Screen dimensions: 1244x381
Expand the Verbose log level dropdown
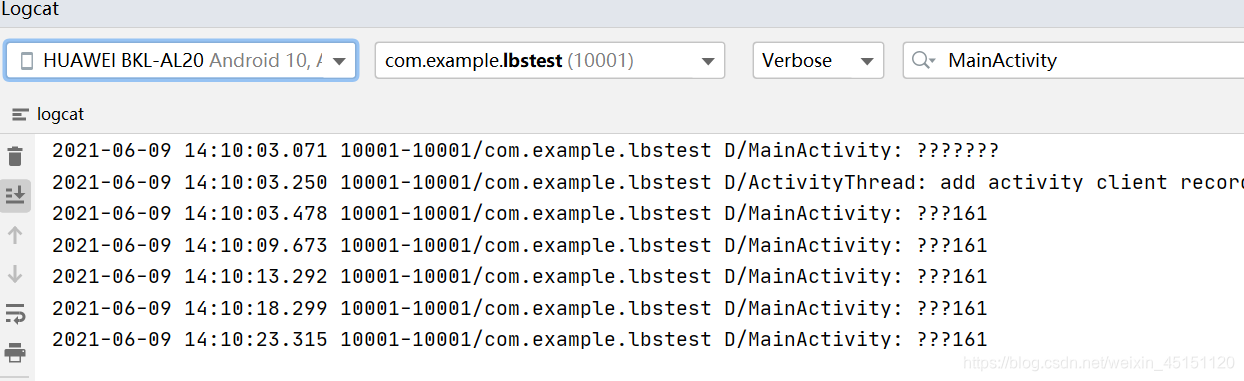click(818, 60)
